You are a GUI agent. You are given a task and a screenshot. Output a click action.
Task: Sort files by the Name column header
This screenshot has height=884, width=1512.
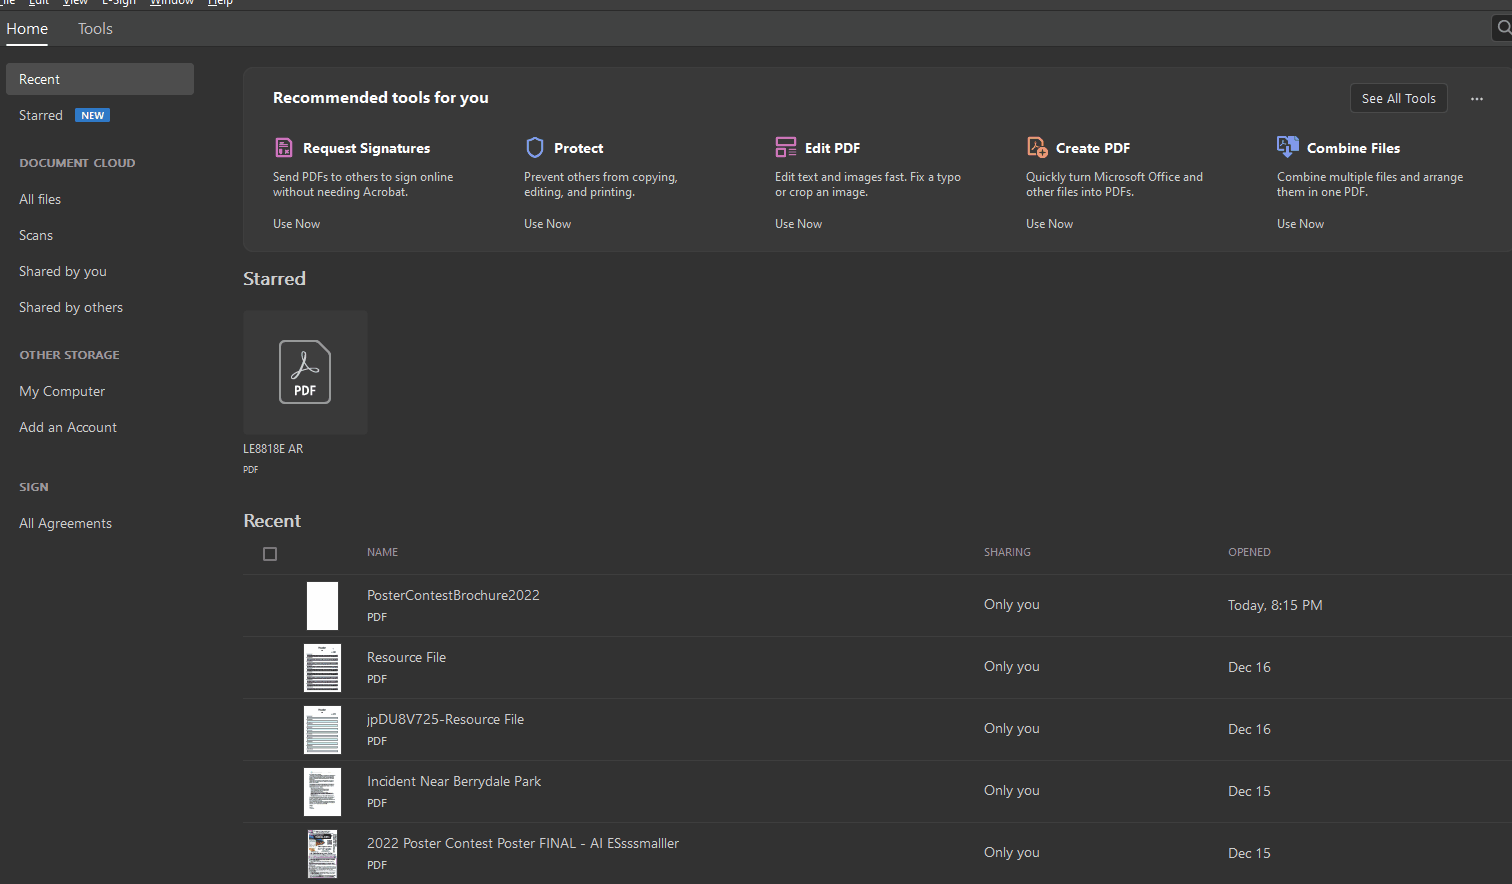(382, 551)
